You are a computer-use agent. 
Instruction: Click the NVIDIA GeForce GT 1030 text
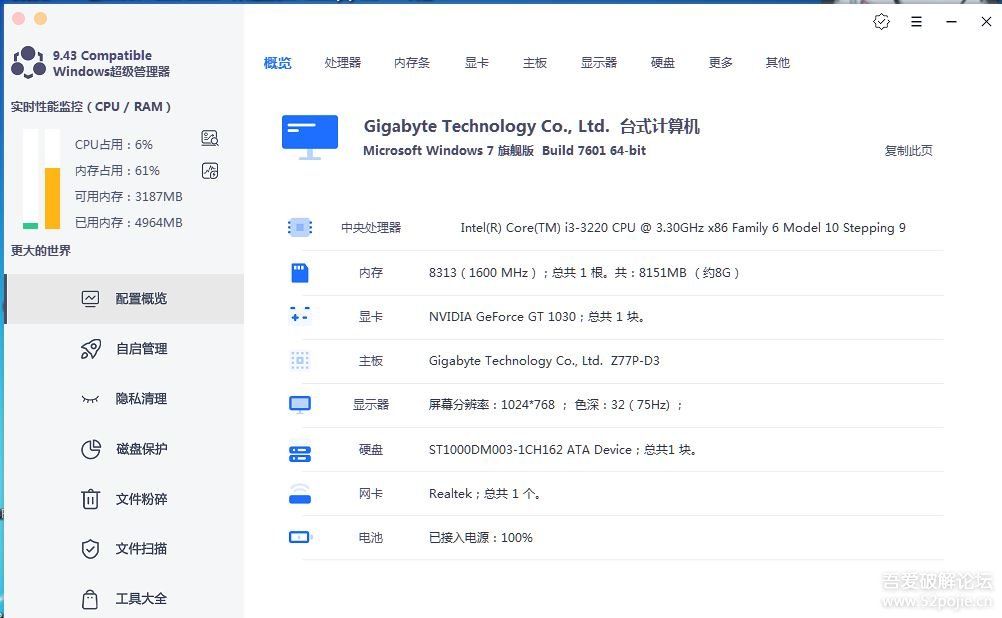536,317
